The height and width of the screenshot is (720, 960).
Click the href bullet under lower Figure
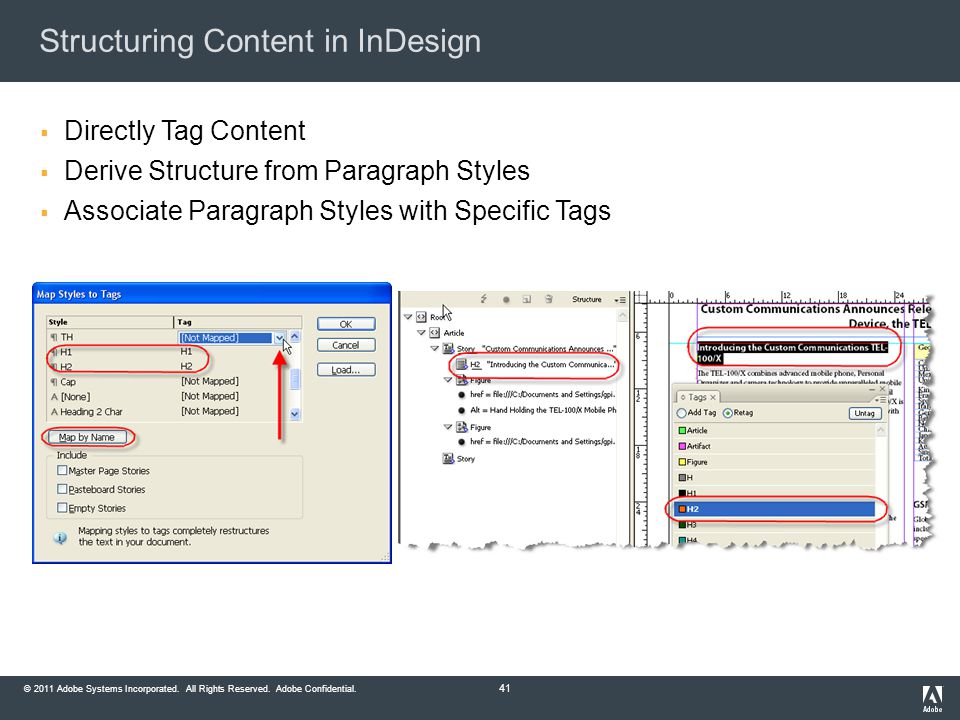[x=462, y=442]
